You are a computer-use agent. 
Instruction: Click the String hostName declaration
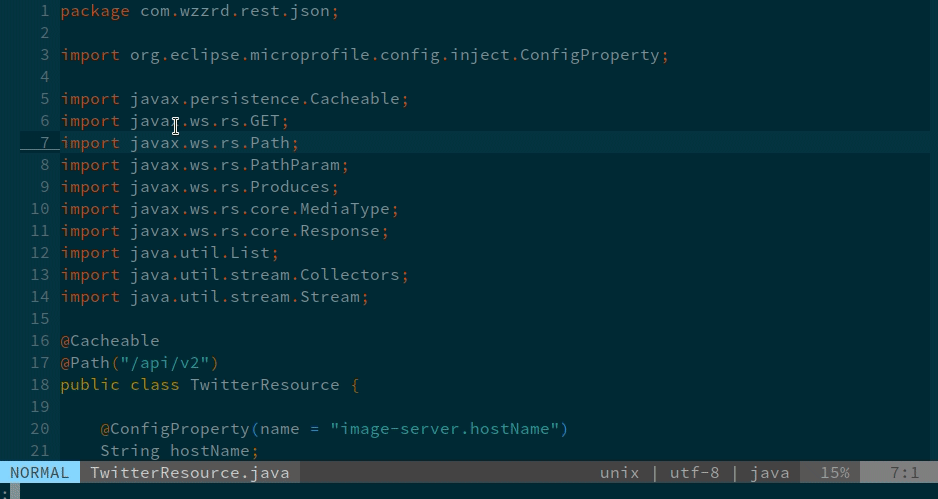tap(179, 451)
